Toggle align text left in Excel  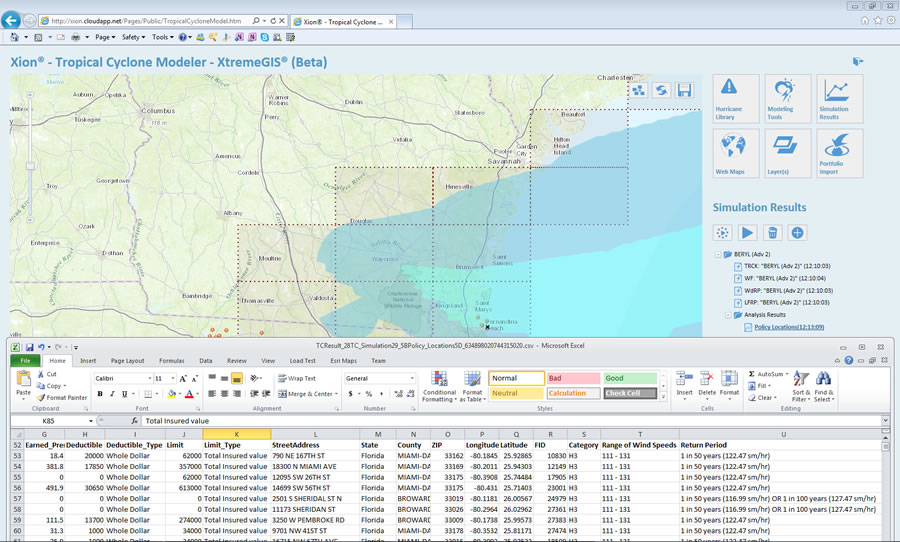[x=212, y=394]
